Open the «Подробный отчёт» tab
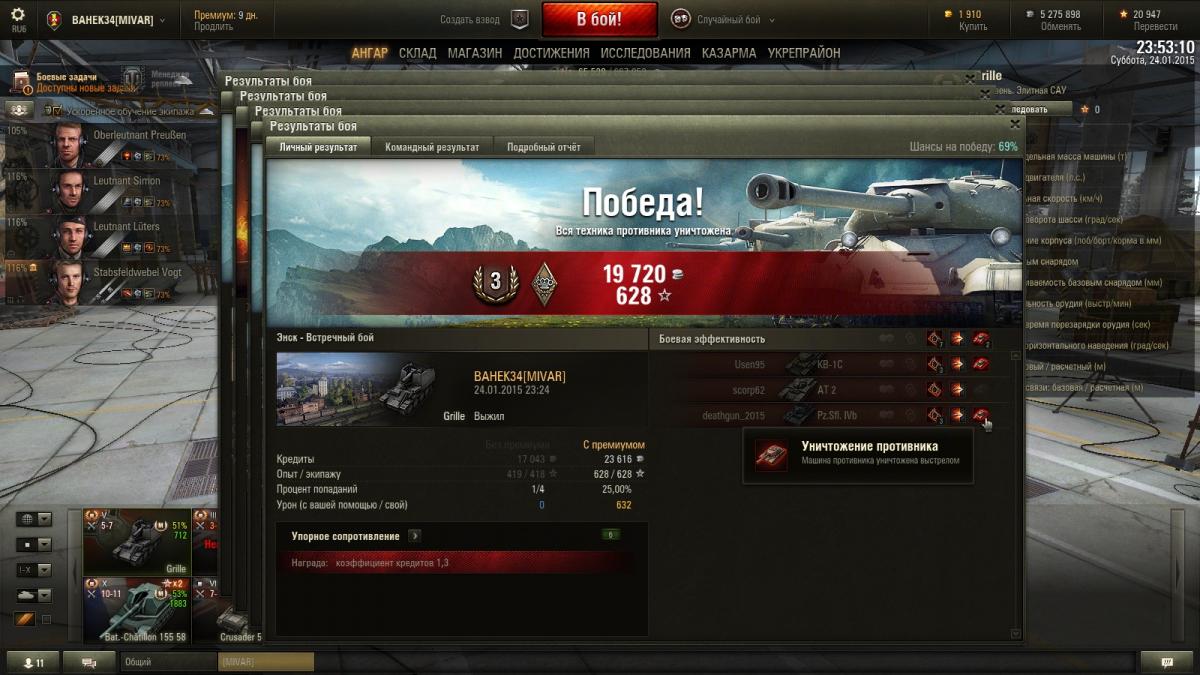This screenshot has width=1200, height=675. (543, 147)
